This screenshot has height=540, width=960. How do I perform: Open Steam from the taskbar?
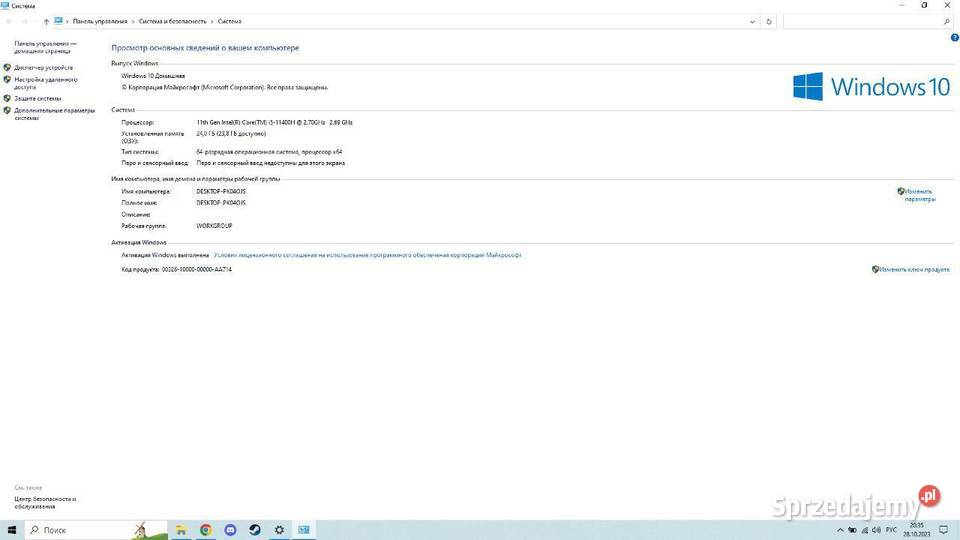point(255,530)
